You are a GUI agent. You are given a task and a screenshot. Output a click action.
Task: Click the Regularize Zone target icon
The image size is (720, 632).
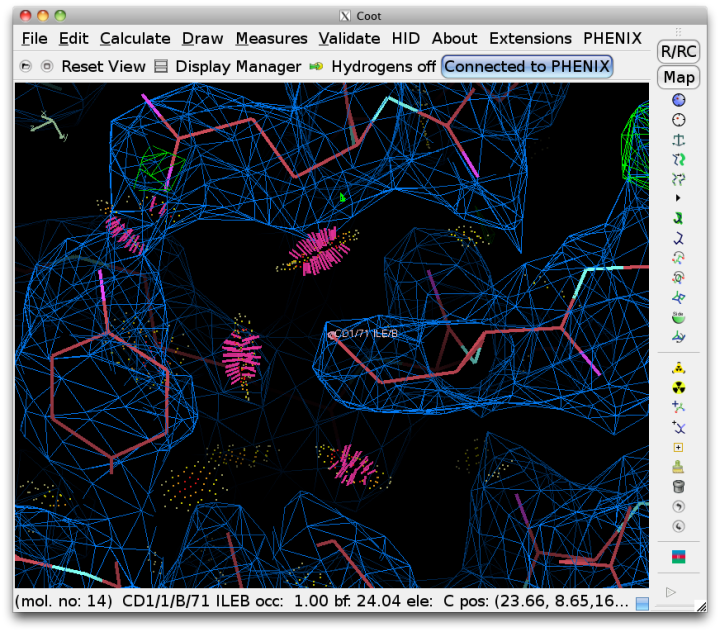679,120
